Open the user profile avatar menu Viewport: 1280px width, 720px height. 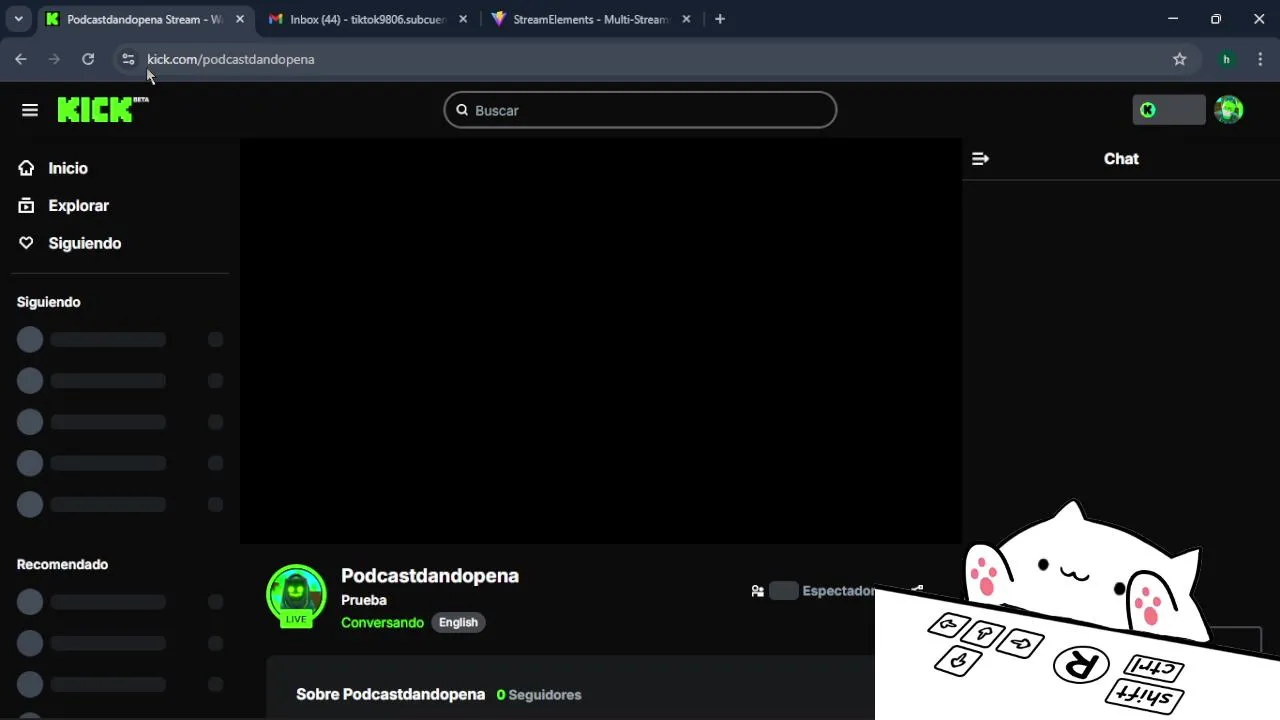(x=1228, y=110)
